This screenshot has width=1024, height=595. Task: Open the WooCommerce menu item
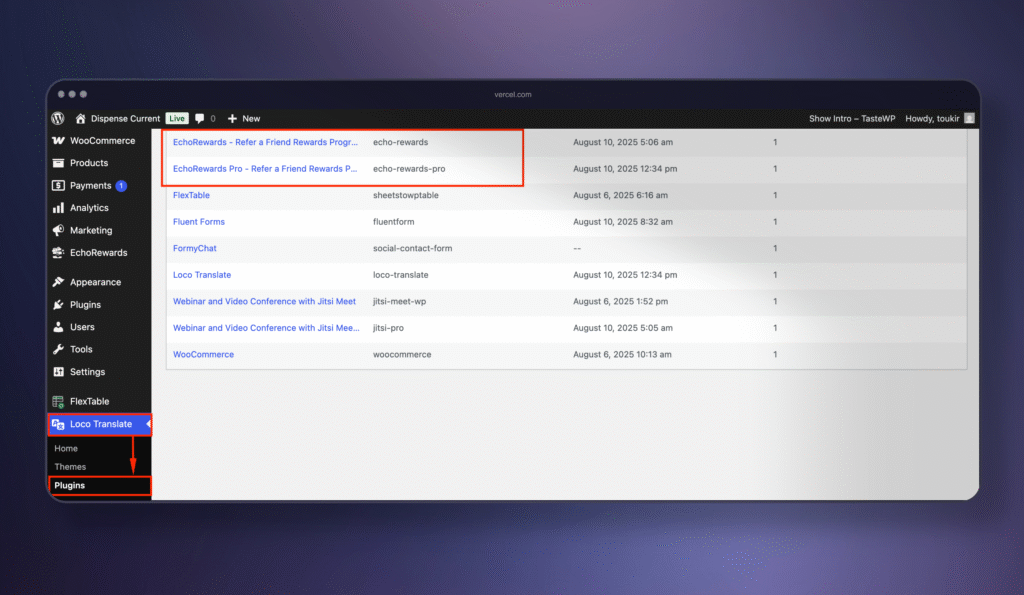pos(102,140)
